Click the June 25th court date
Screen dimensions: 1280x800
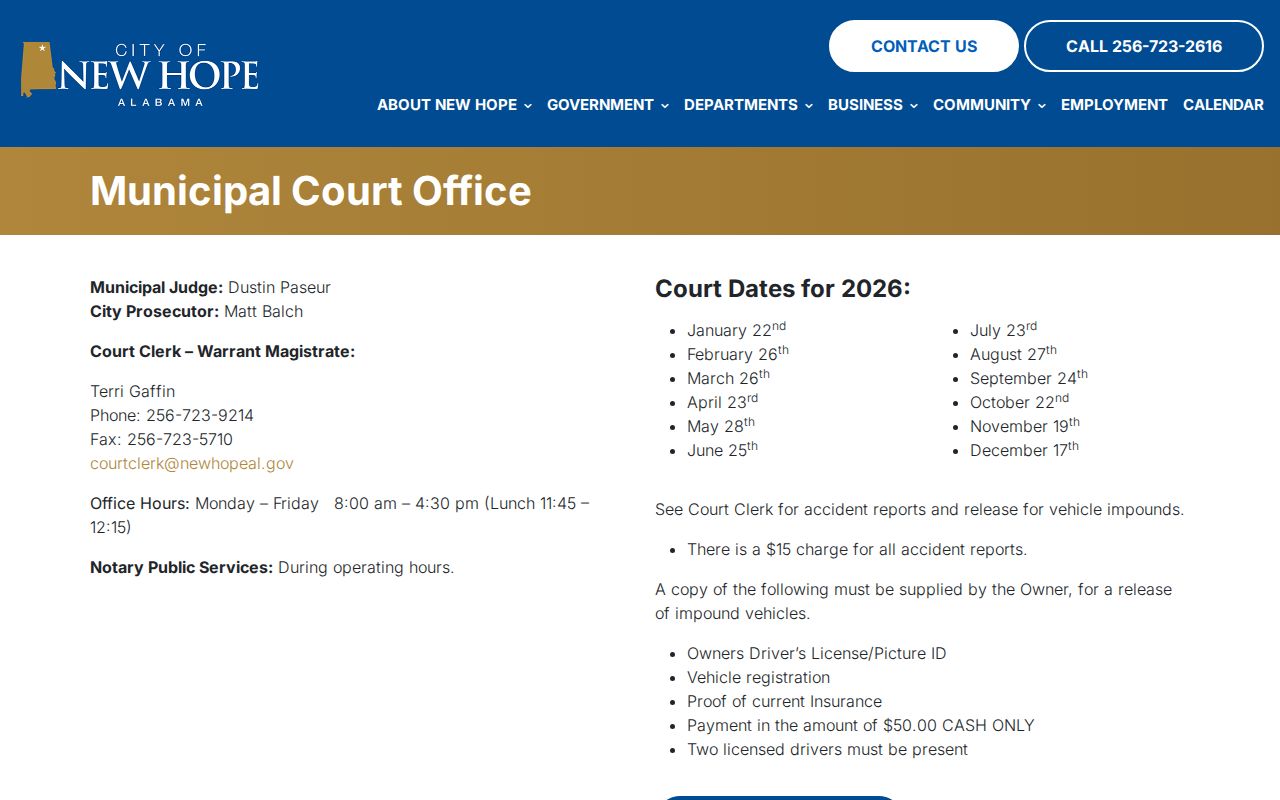click(x=722, y=450)
